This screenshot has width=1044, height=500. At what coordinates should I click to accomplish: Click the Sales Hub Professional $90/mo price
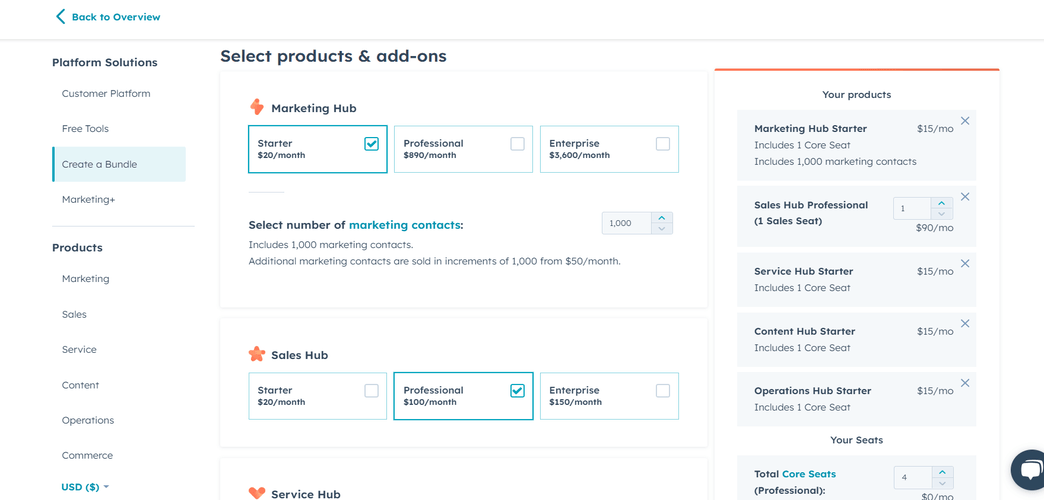pos(934,228)
